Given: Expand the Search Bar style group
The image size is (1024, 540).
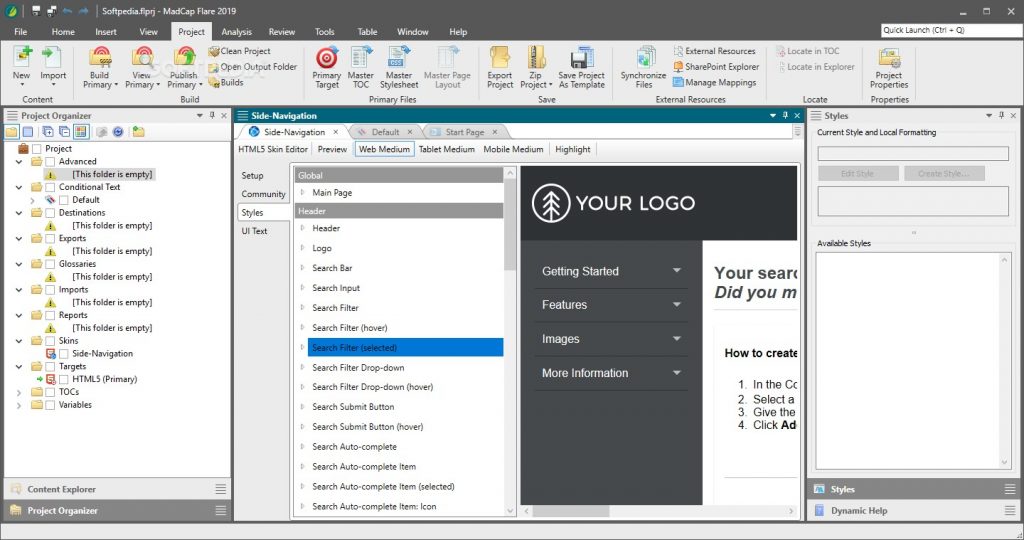Looking at the screenshot, I should (303, 268).
